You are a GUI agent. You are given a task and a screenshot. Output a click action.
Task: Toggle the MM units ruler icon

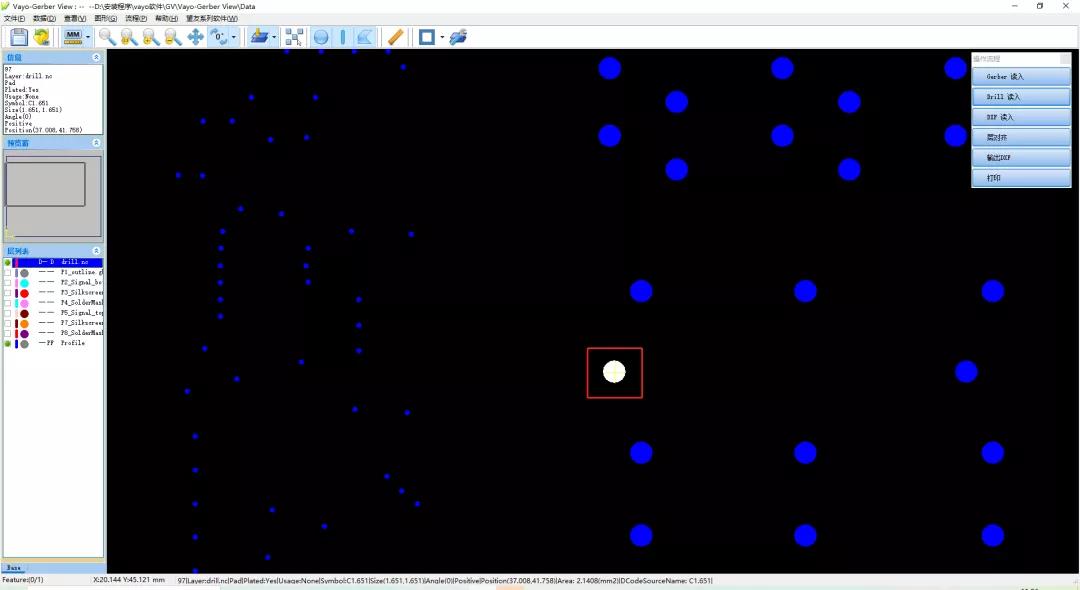(x=73, y=36)
